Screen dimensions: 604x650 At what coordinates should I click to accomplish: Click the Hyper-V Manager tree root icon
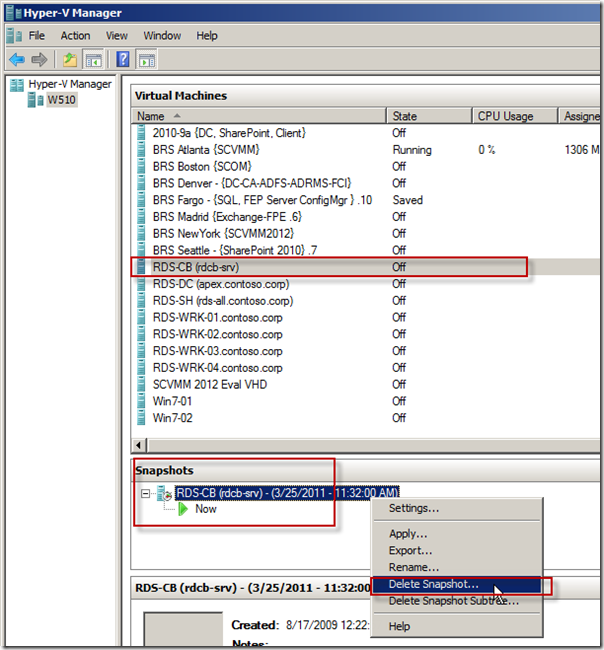[x=17, y=85]
